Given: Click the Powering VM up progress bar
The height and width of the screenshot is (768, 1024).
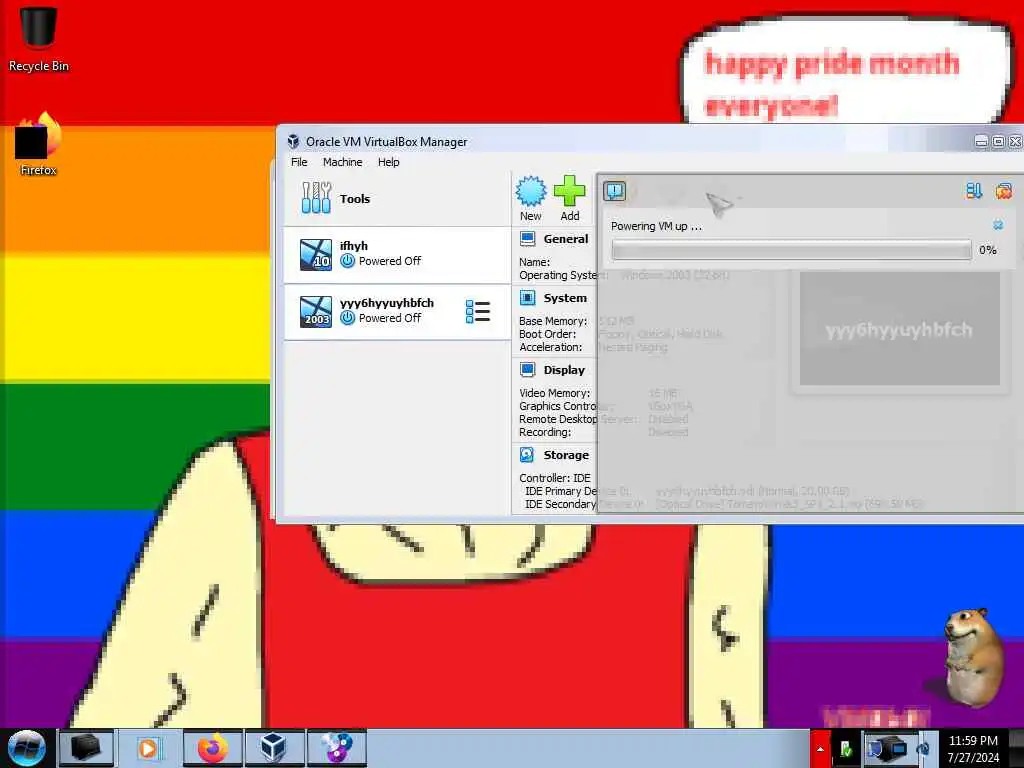Looking at the screenshot, I should pos(791,249).
